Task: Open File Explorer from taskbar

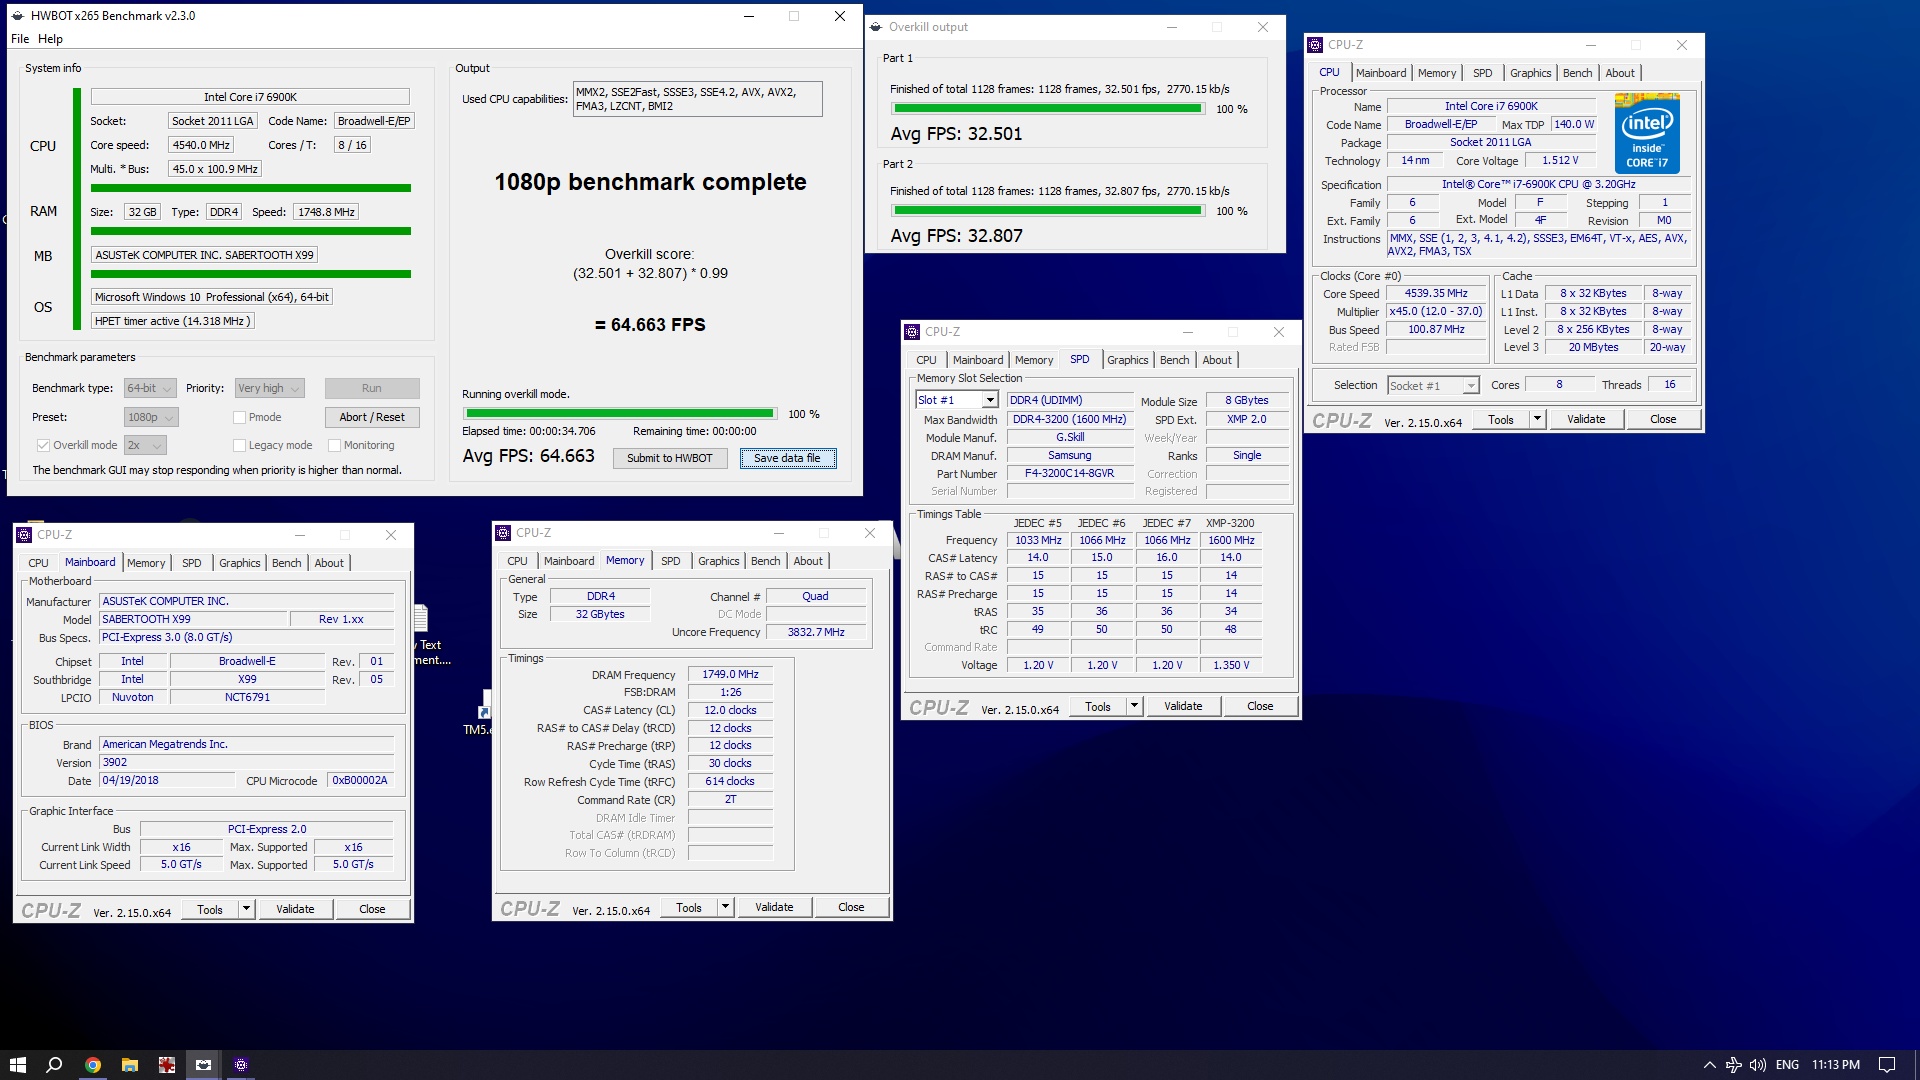Action: 129,1065
